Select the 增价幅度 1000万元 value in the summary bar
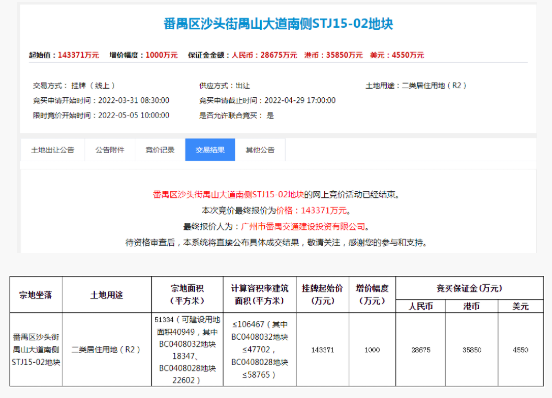This screenshot has height=398, width=552. (162, 55)
